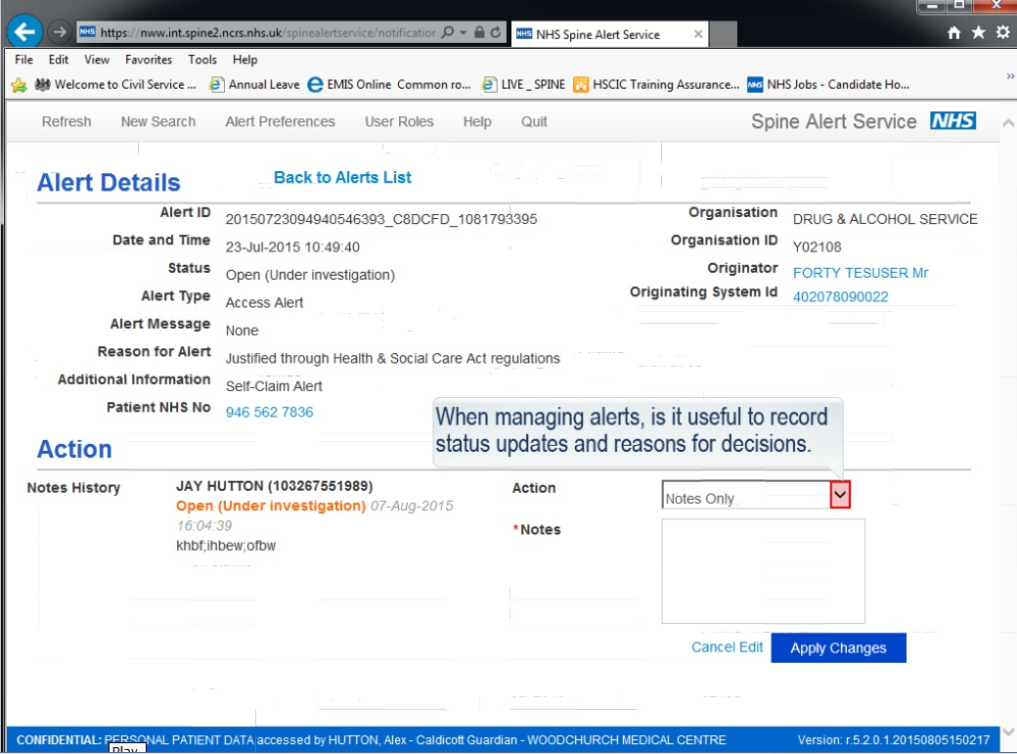Viewport: 1017px width, 754px height.
Task: Open HSCIC Training Assurance bookmark
Action: [x=656, y=84]
